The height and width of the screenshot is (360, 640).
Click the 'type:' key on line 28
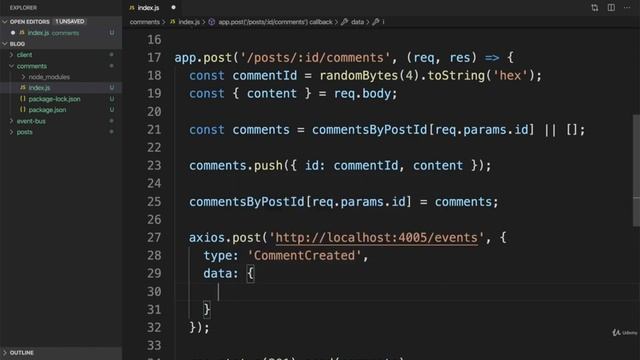(x=221, y=256)
